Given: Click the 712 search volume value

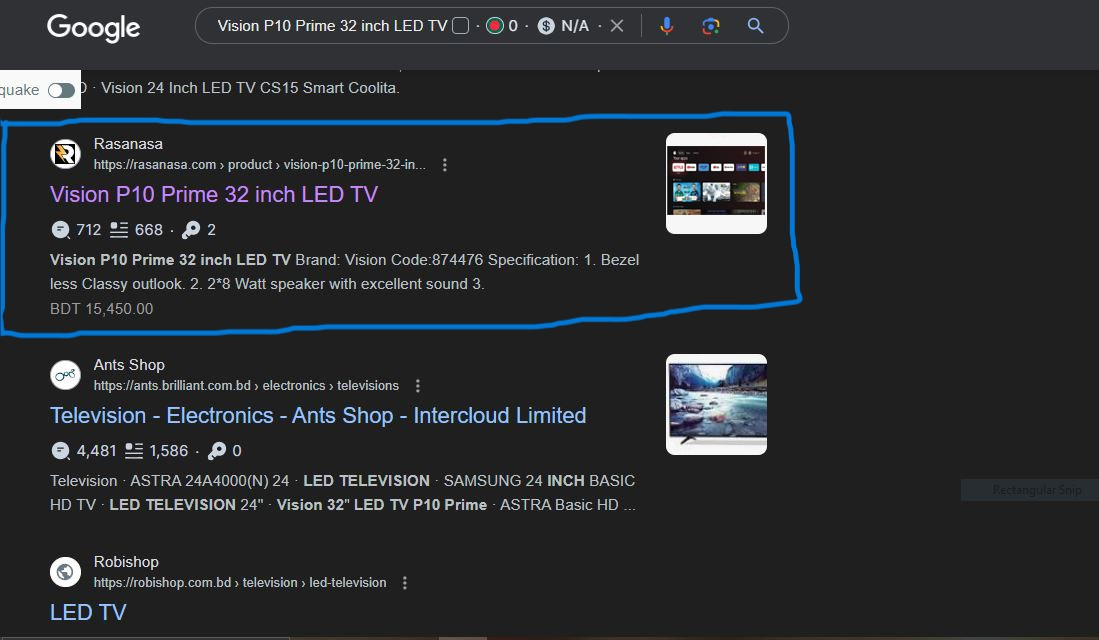Looking at the screenshot, I should coord(88,230).
